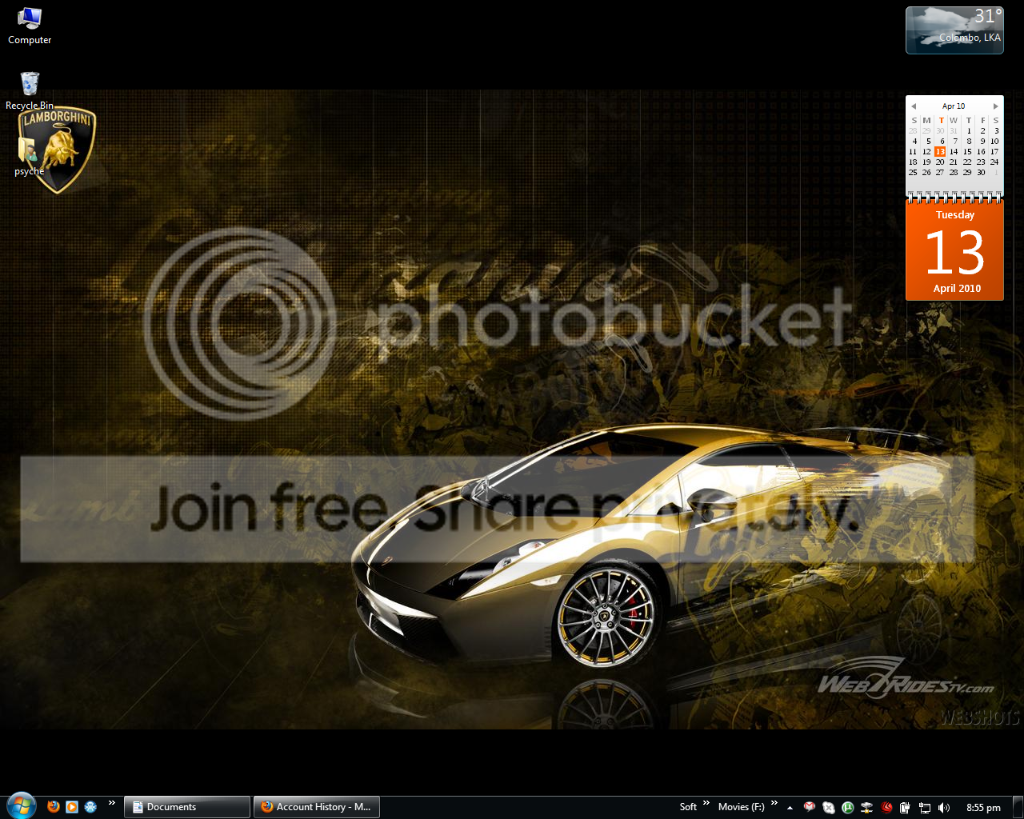The image size is (1024, 819).
Task: Launch Firefox from the Quick Launch bar
Action: pos(54,807)
